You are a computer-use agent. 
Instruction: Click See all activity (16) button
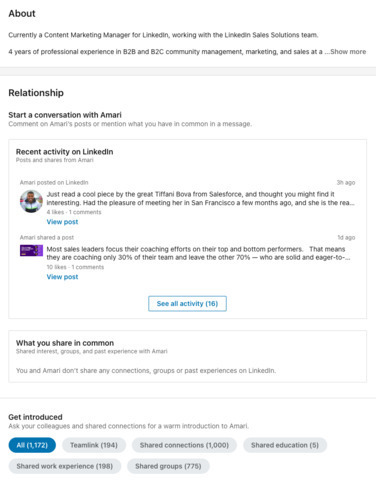pyautogui.click(x=187, y=304)
